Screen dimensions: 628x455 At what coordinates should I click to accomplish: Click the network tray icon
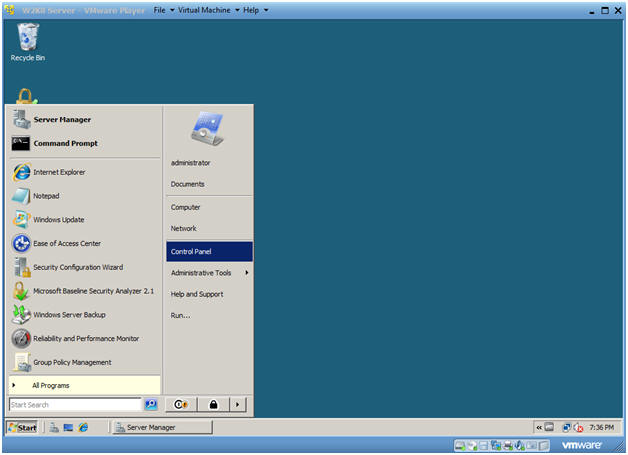click(566, 427)
